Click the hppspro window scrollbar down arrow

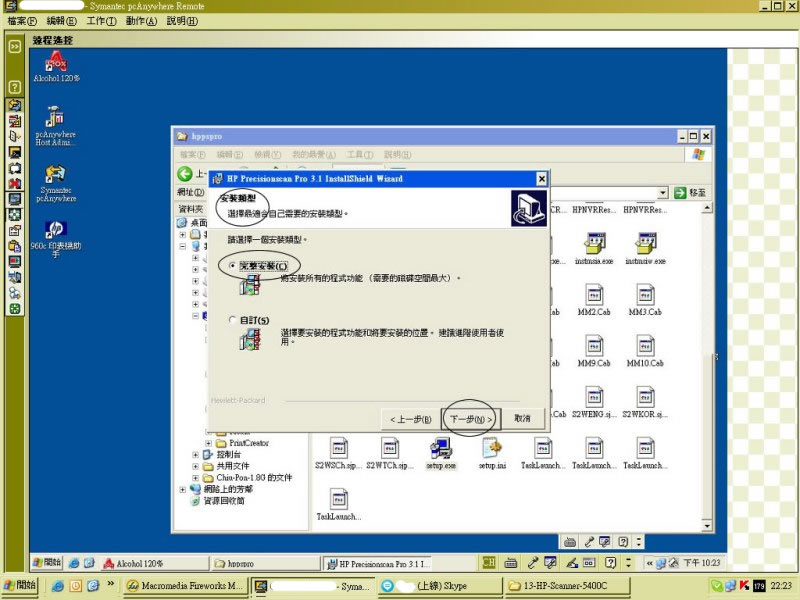tap(707, 526)
